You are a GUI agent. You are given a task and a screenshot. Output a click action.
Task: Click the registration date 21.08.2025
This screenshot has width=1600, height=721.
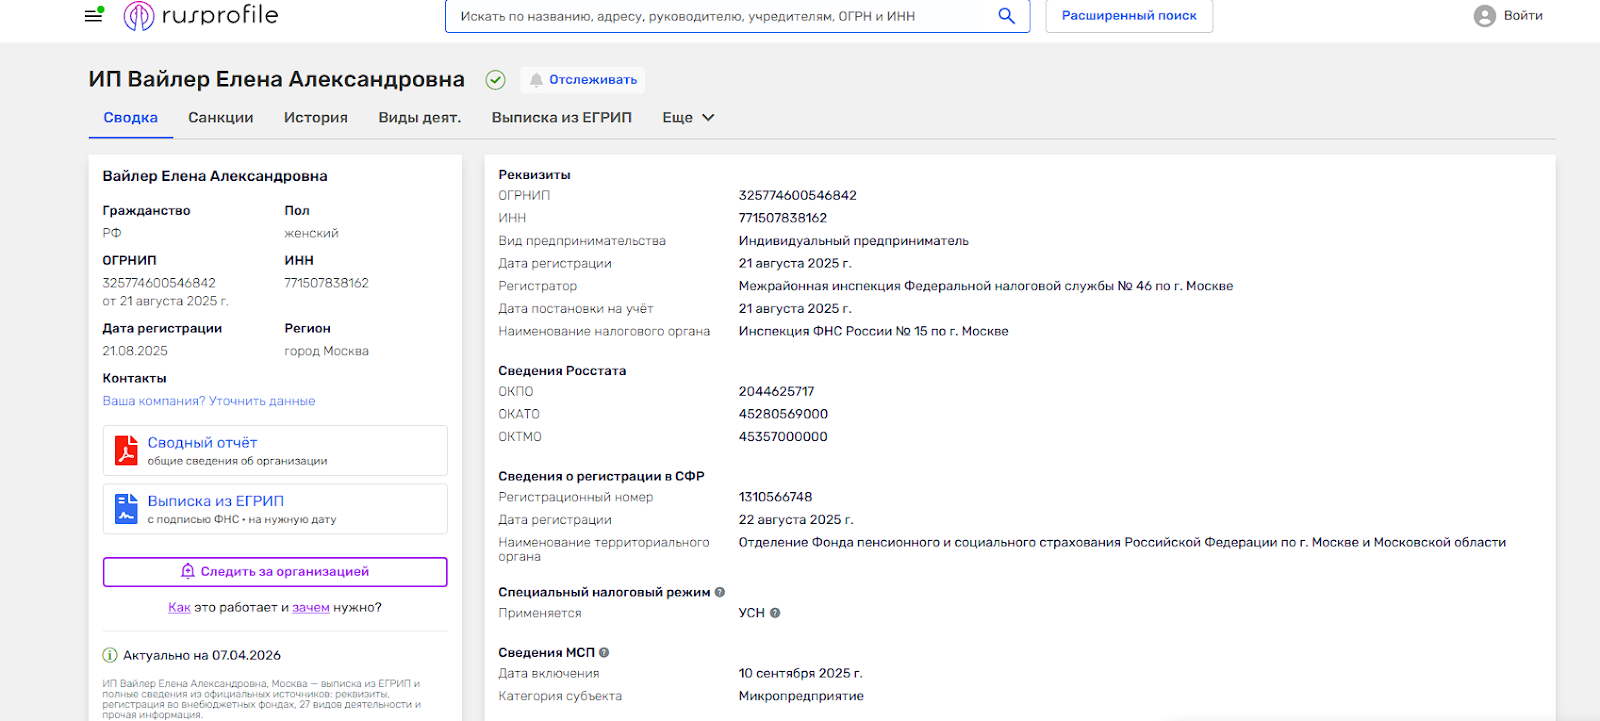pos(135,351)
